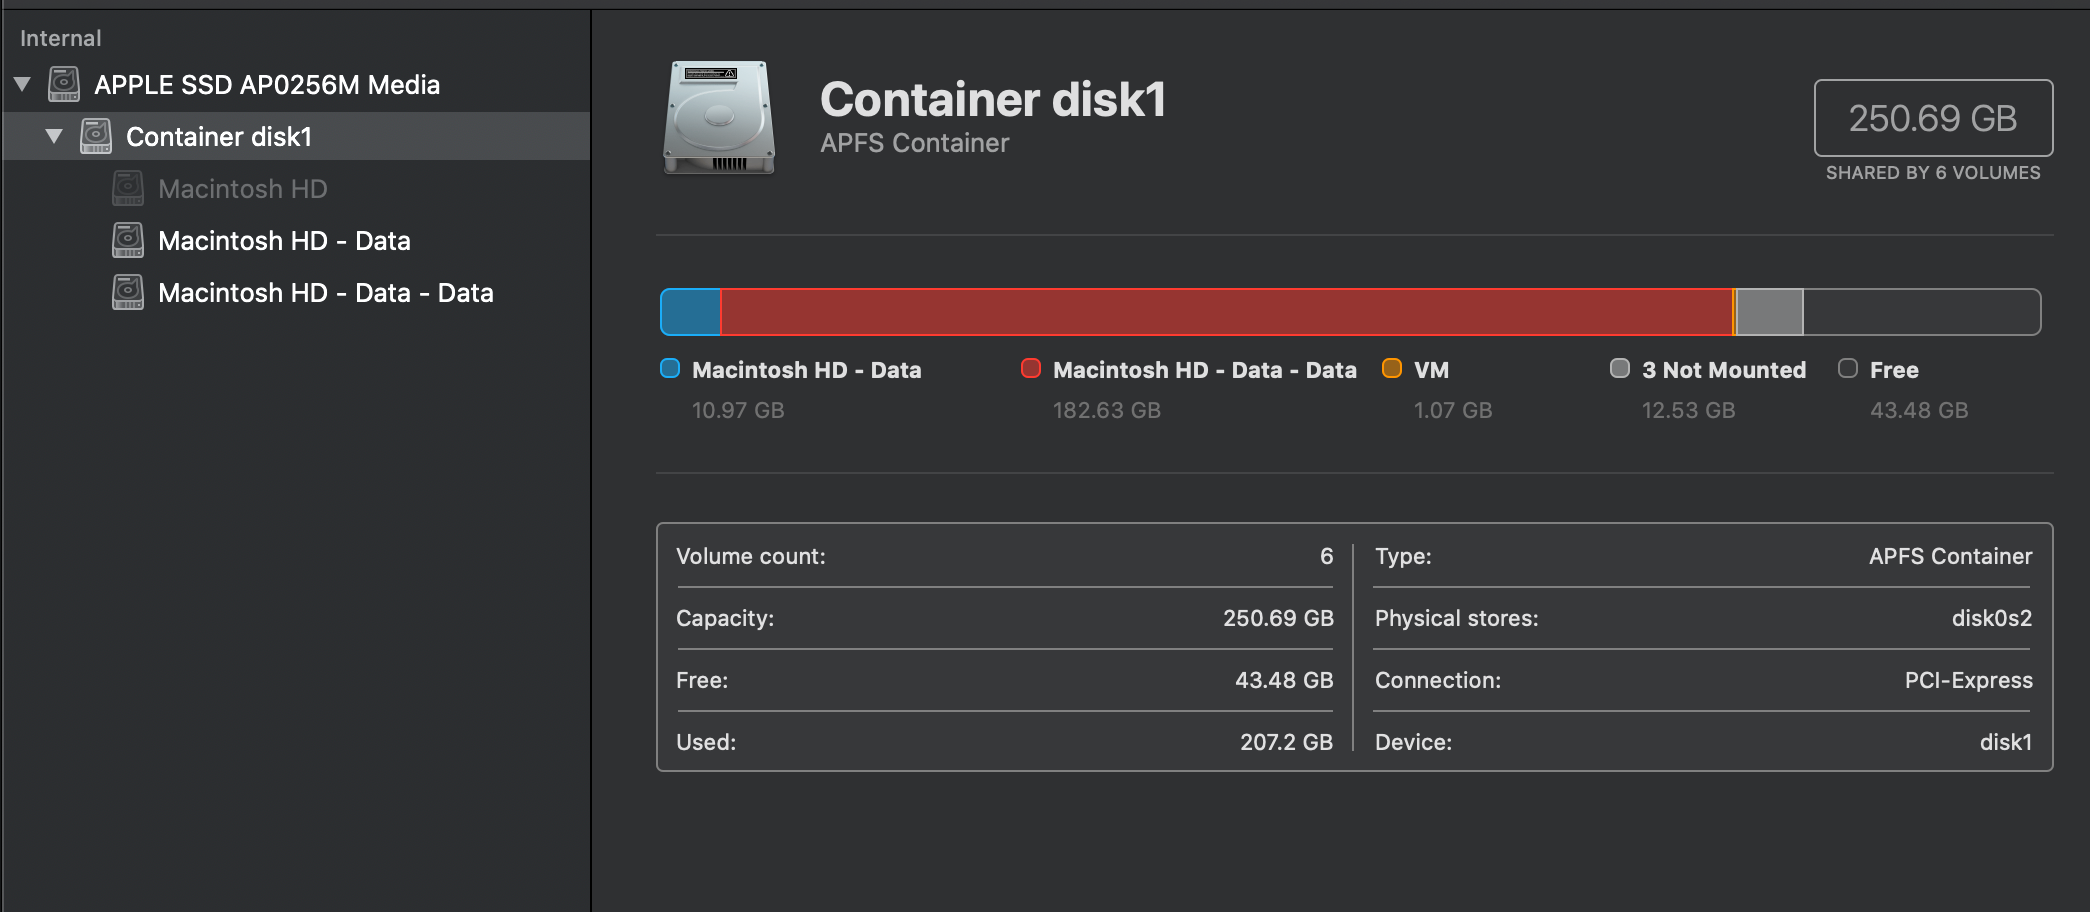Click the APPLE SSD AP0256M Media drive icon

[x=64, y=85]
